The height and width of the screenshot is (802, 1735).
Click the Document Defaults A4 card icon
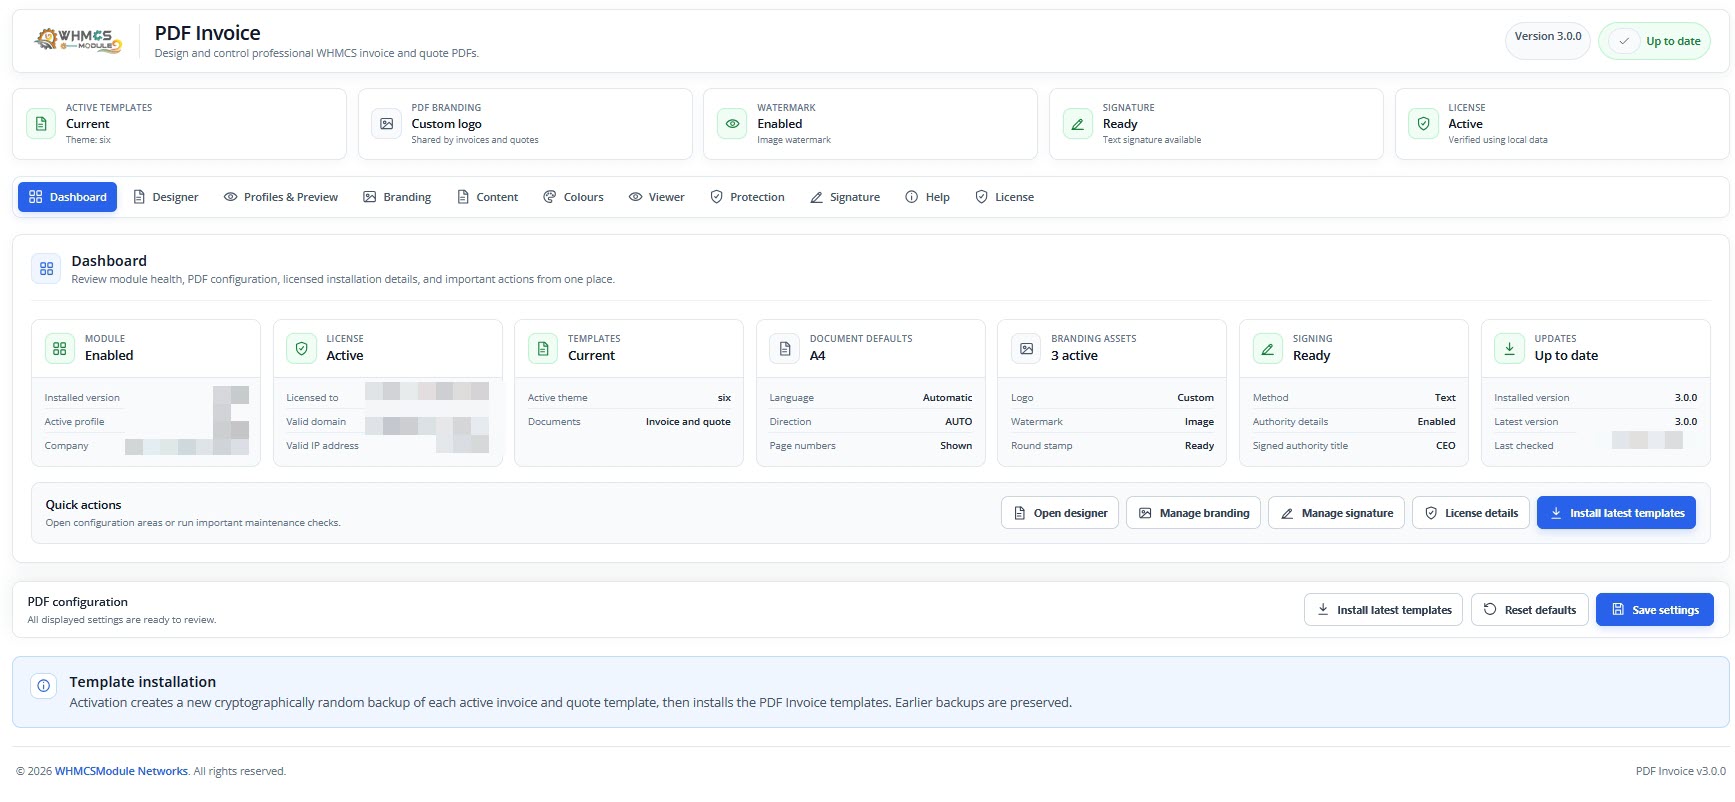pos(785,348)
